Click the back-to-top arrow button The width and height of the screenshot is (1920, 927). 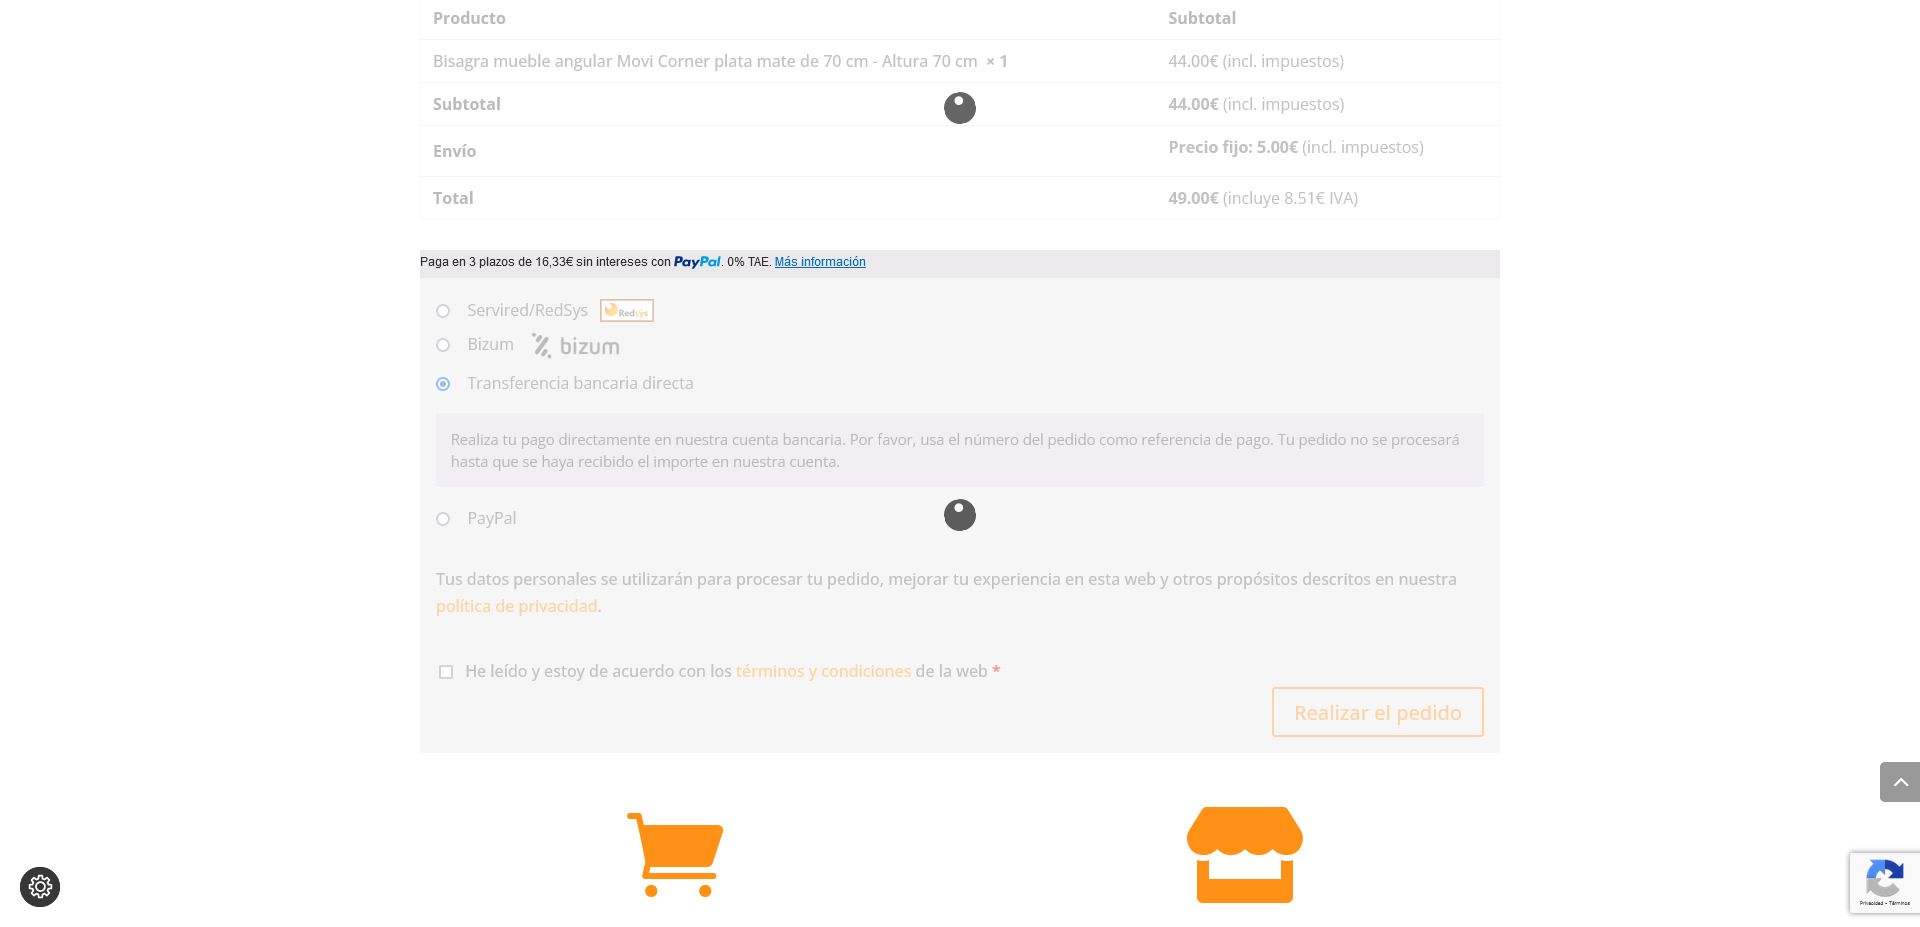click(x=1900, y=782)
